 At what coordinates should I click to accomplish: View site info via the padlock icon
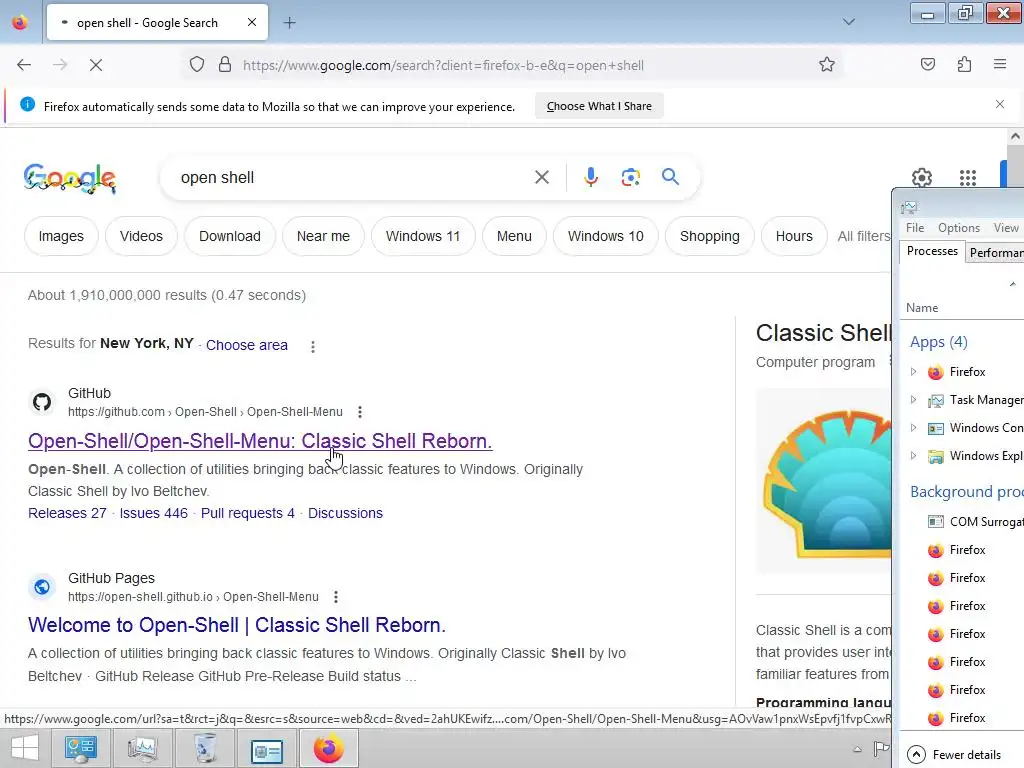[225, 65]
